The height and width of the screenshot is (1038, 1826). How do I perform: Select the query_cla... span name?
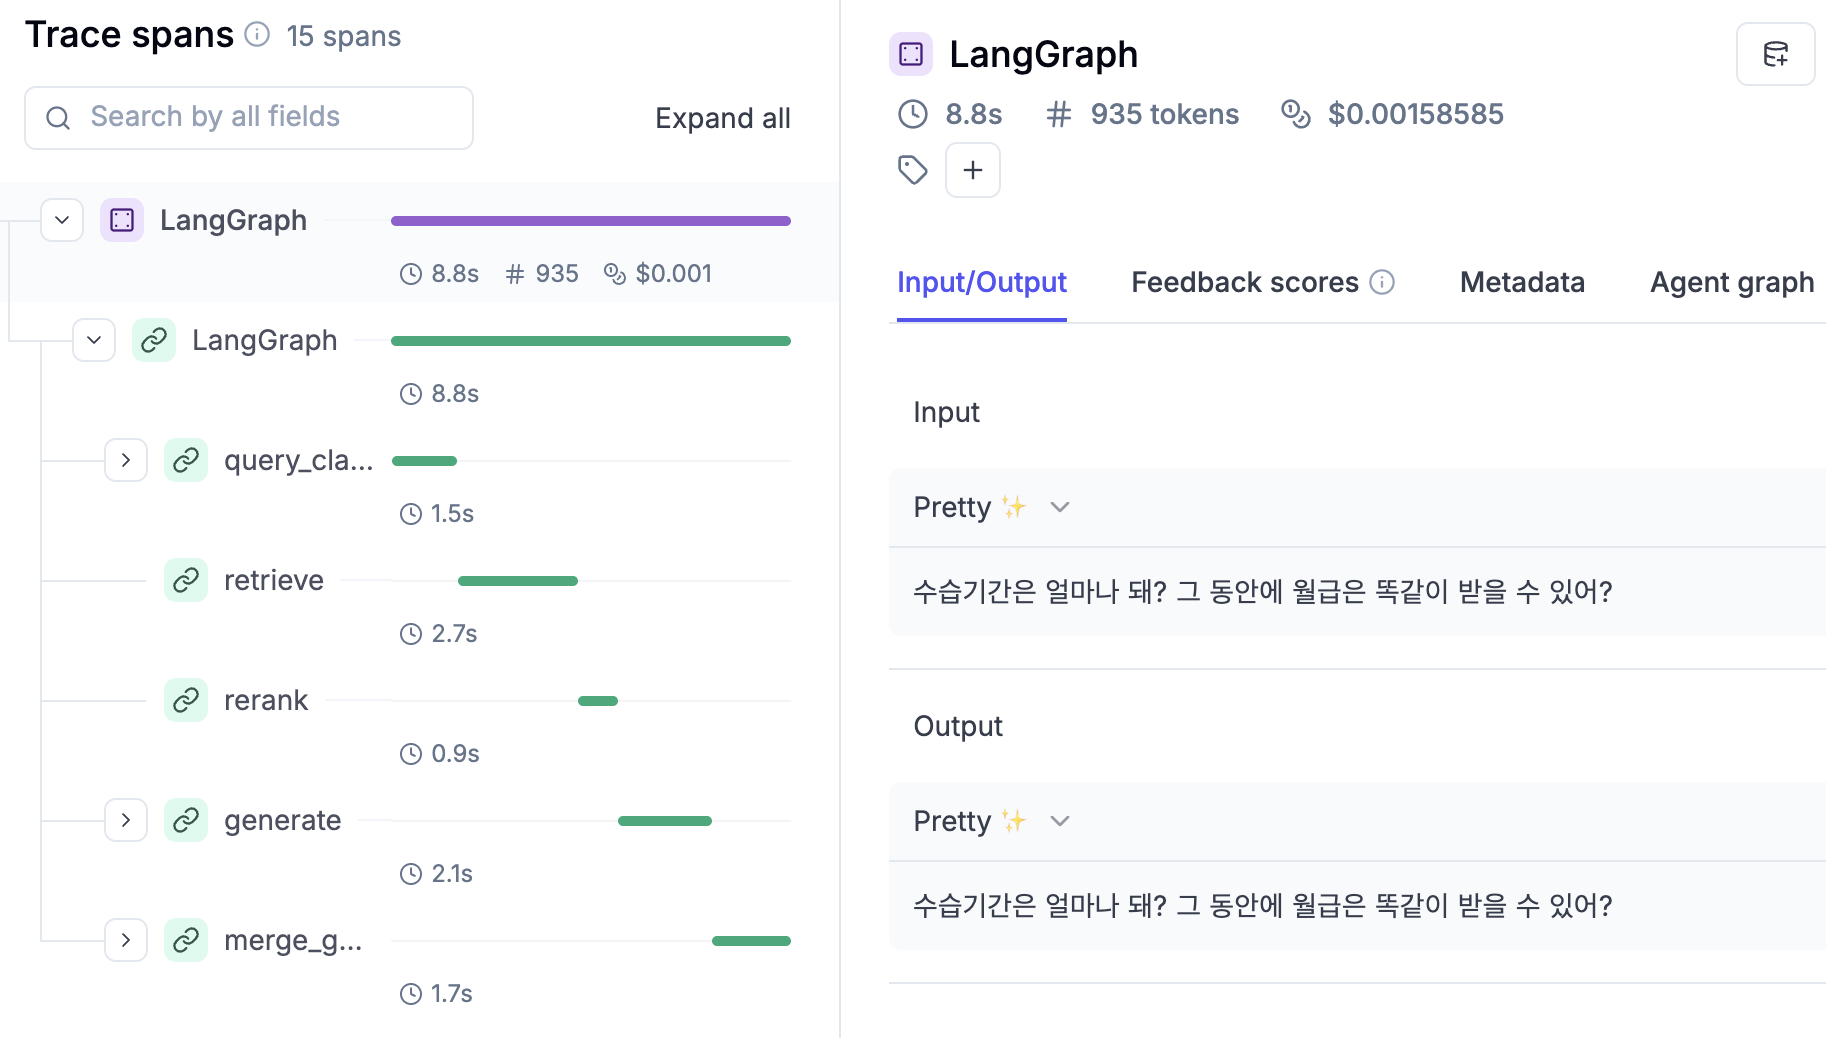click(x=298, y=460)
